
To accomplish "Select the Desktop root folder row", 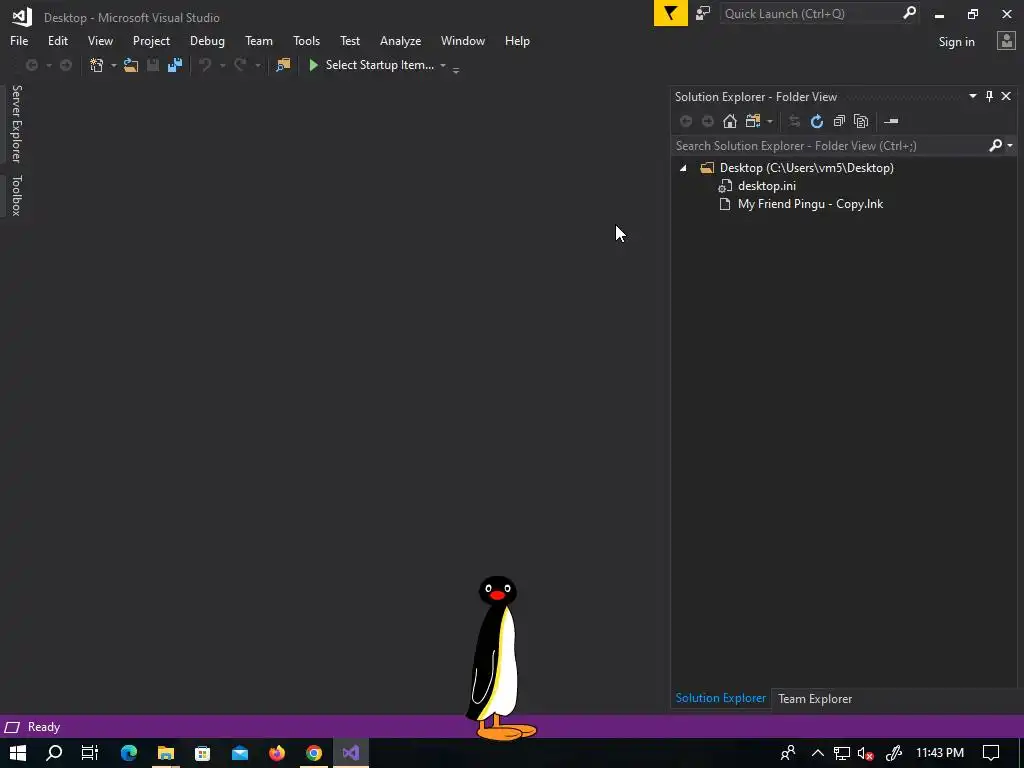I will point(807,168).
